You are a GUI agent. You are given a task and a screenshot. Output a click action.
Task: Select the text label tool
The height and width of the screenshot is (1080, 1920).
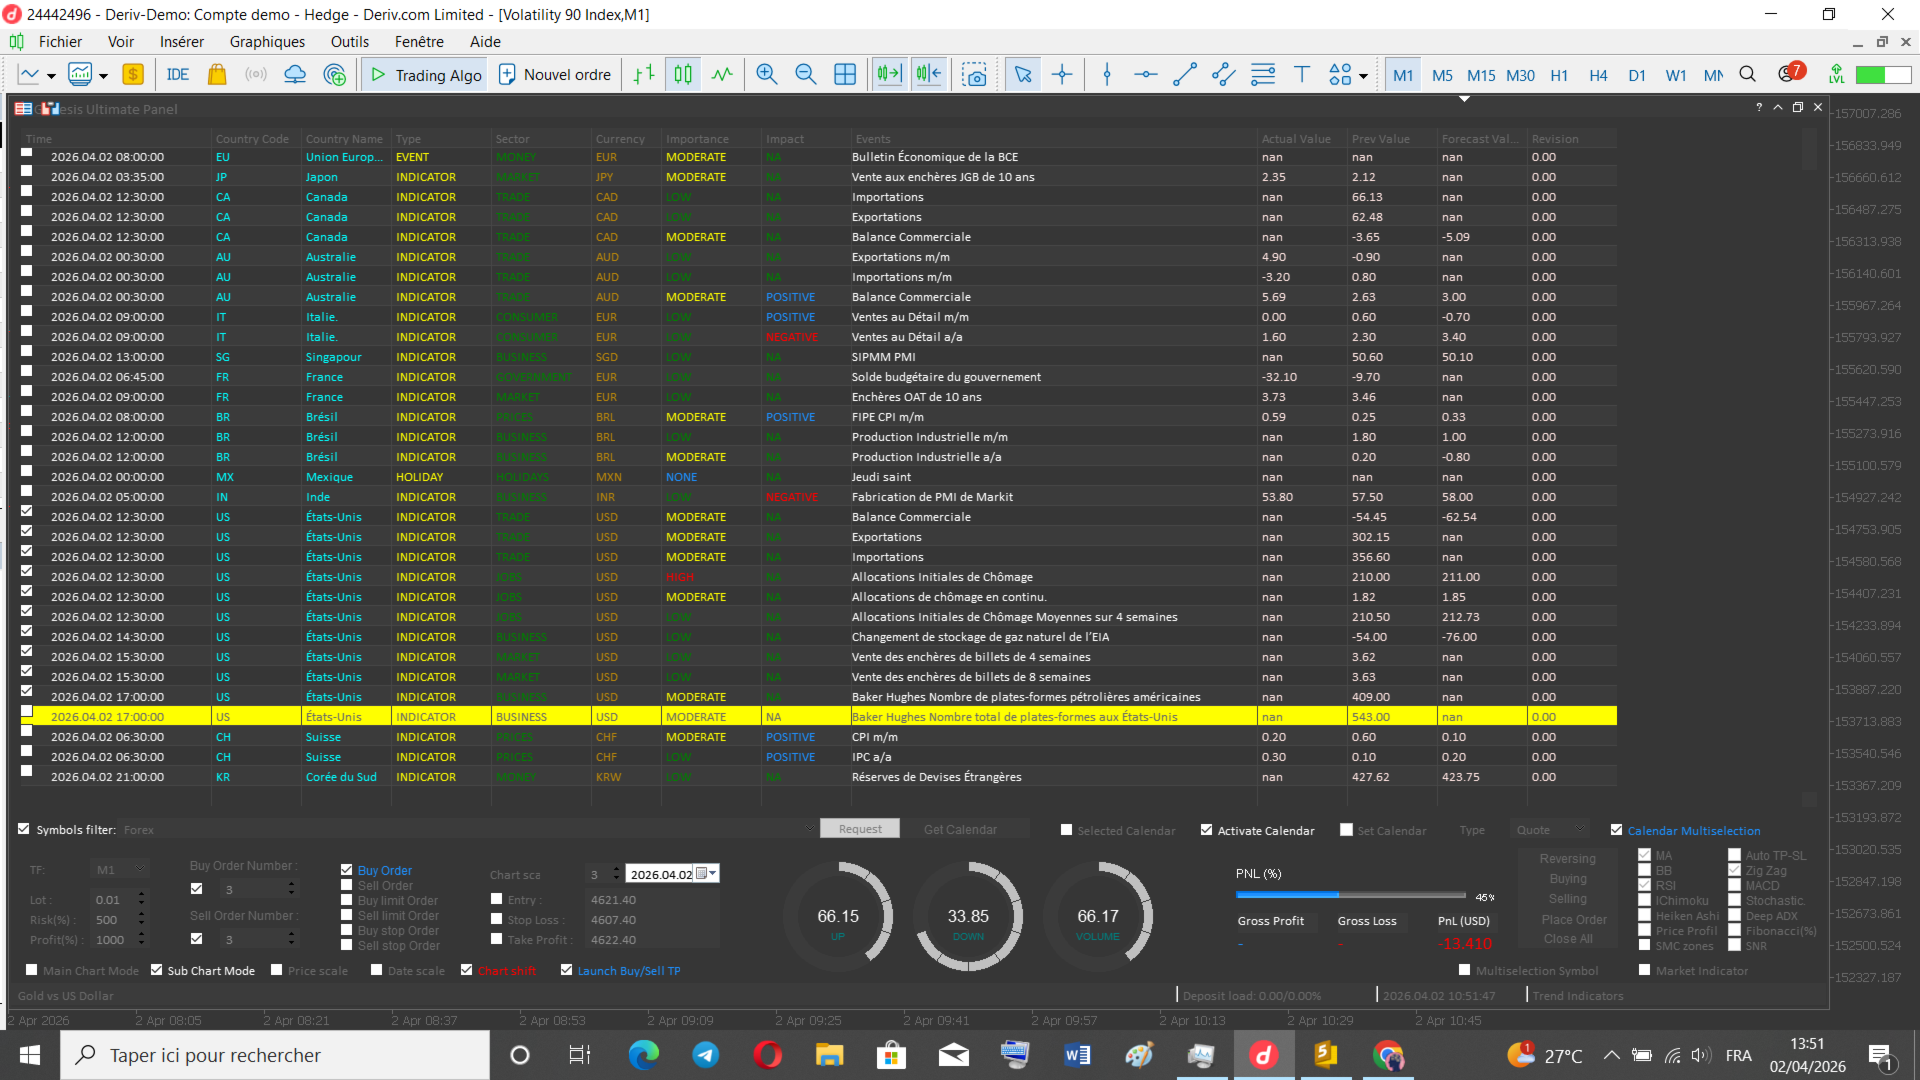[x=1302, y=75]
